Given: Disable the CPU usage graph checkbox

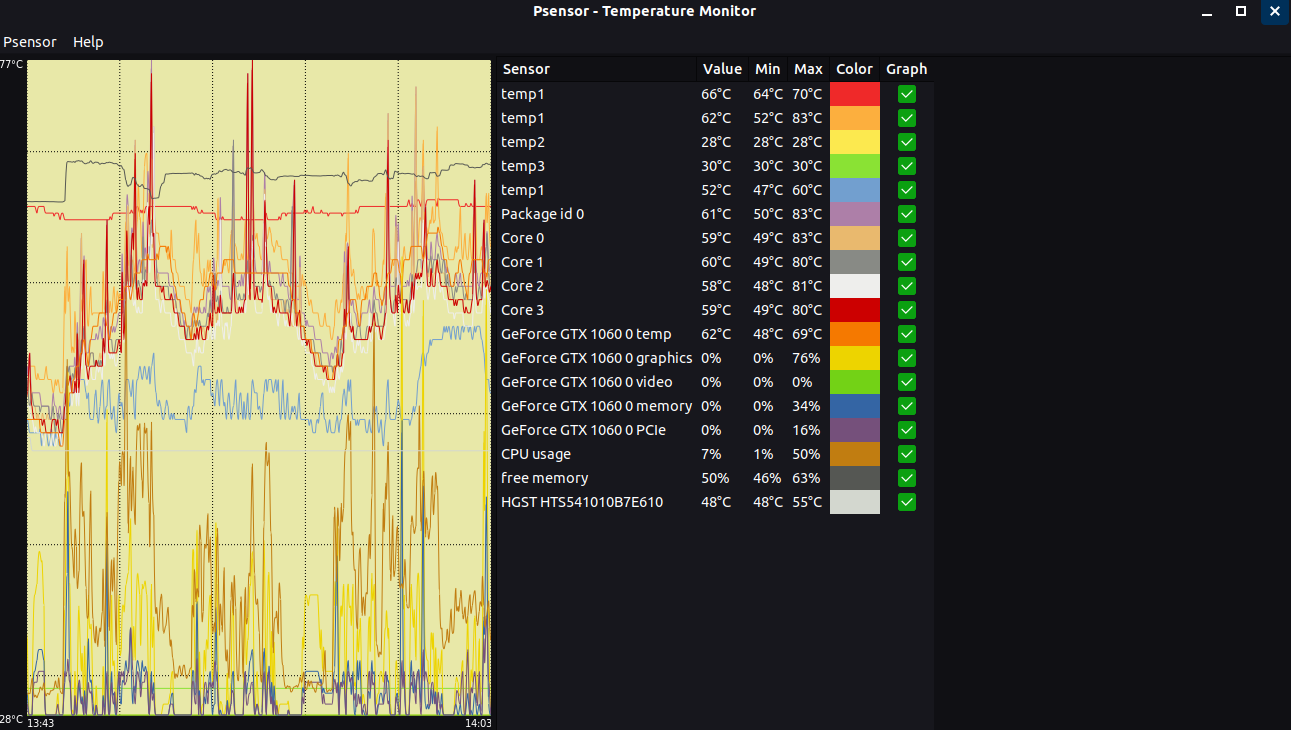Looking at the screenshot, I should 906,454.
